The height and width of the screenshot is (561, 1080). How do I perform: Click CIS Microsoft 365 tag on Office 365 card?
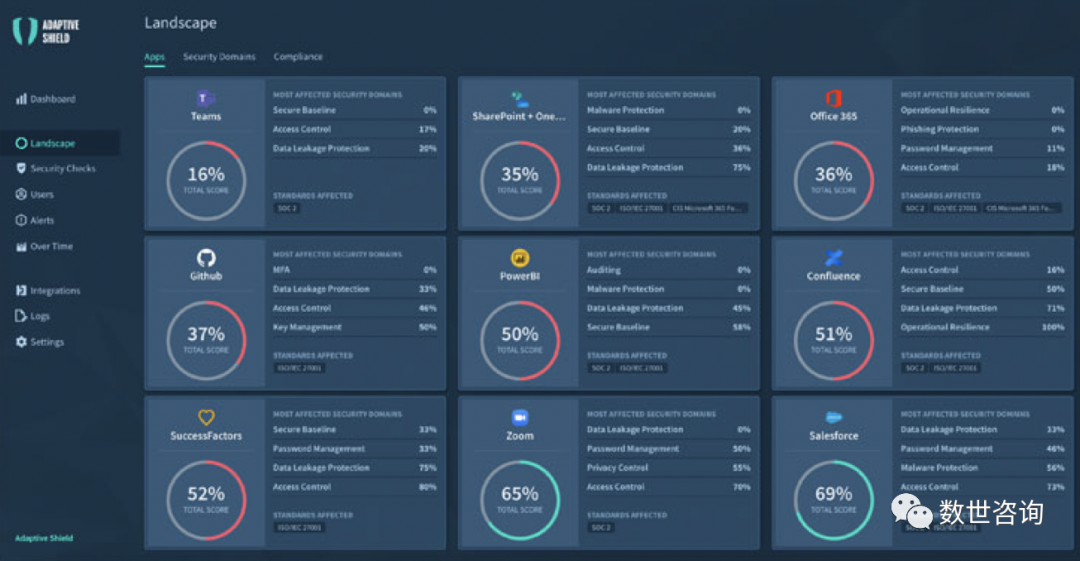point(1022,208)
